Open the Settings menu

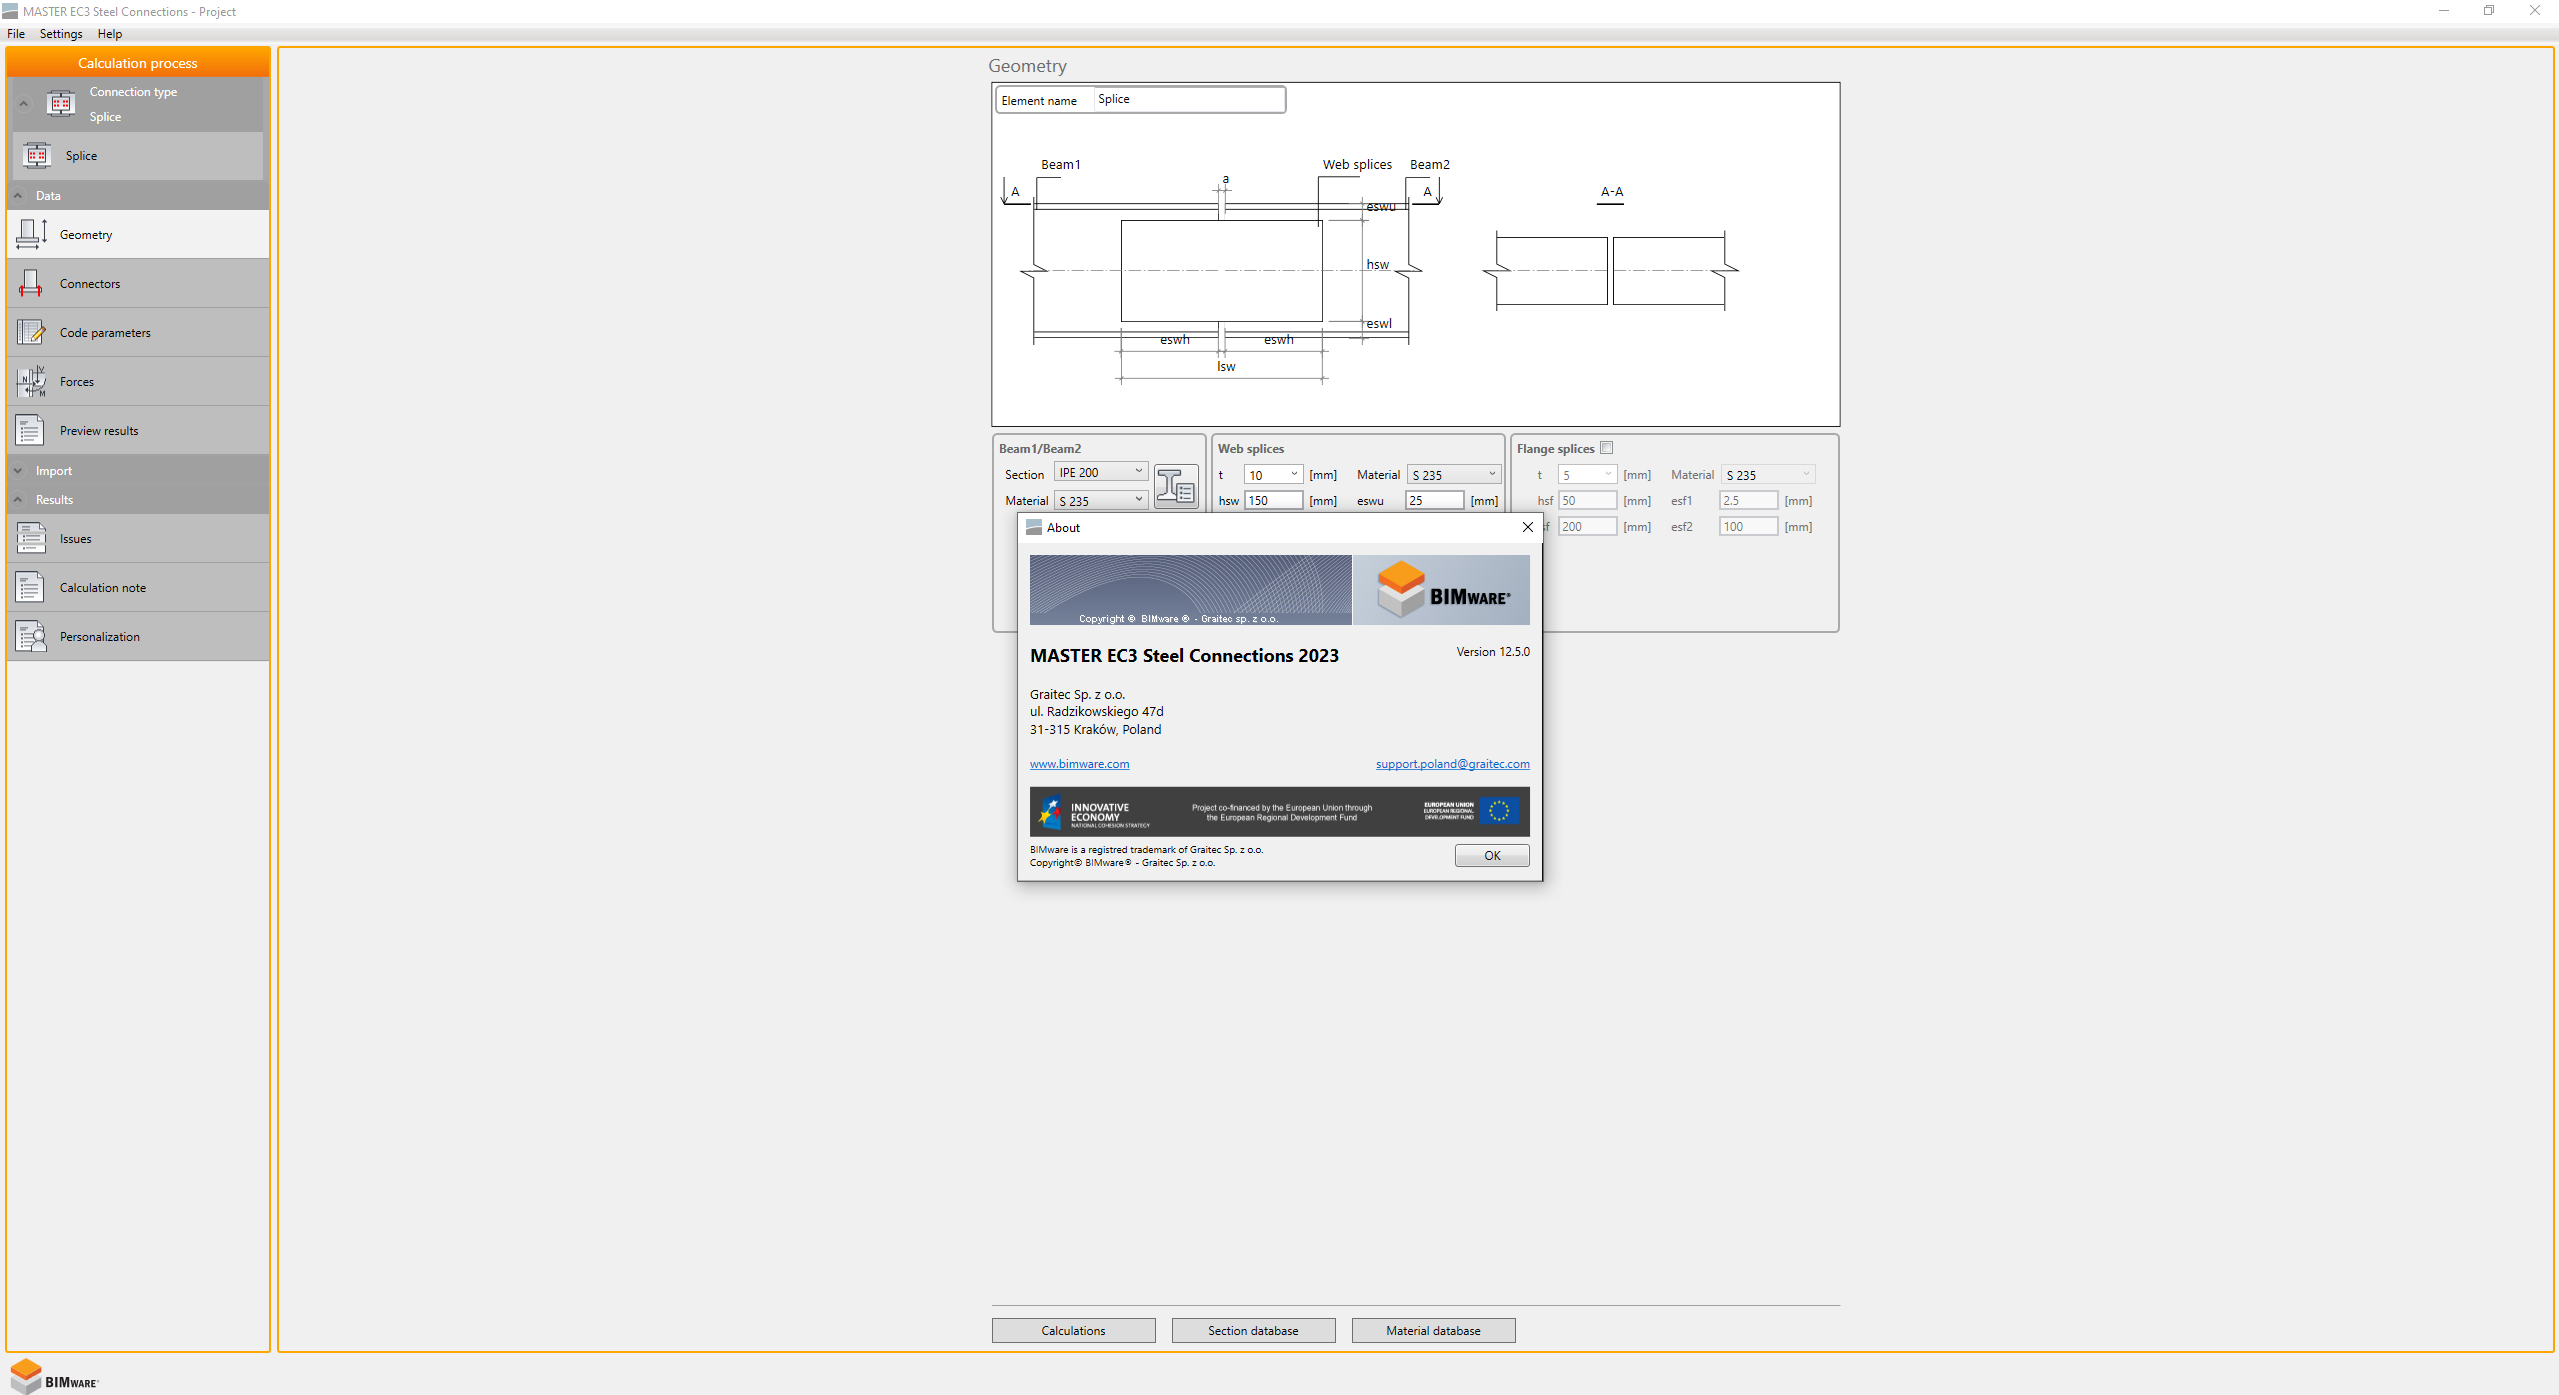point(61,34)
